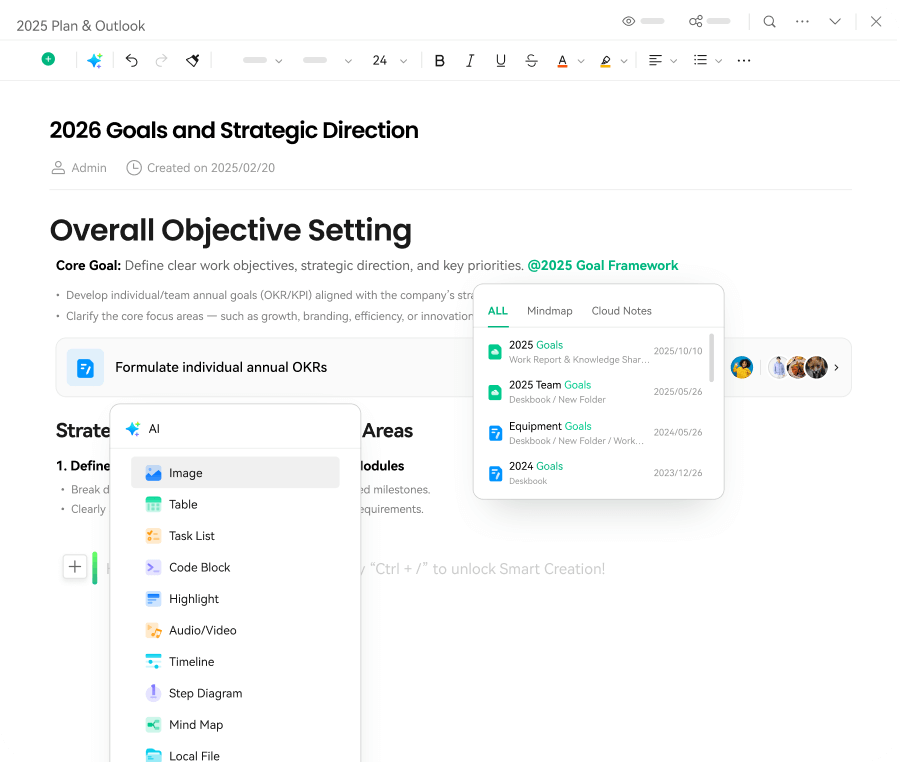Click the search results scrollbar
Viewport: 900px width, 762px height.
pyautogui.click(x=712, y=358)
